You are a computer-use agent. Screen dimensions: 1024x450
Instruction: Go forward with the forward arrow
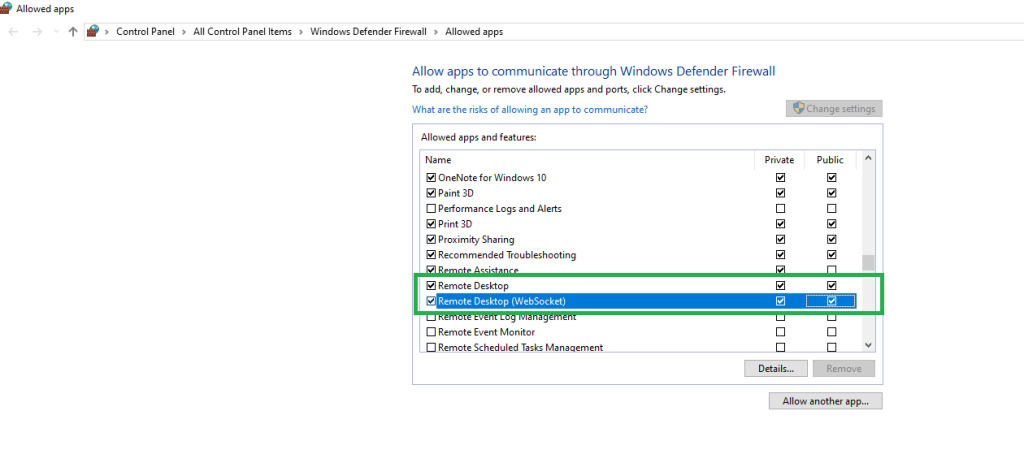point(37,31)
